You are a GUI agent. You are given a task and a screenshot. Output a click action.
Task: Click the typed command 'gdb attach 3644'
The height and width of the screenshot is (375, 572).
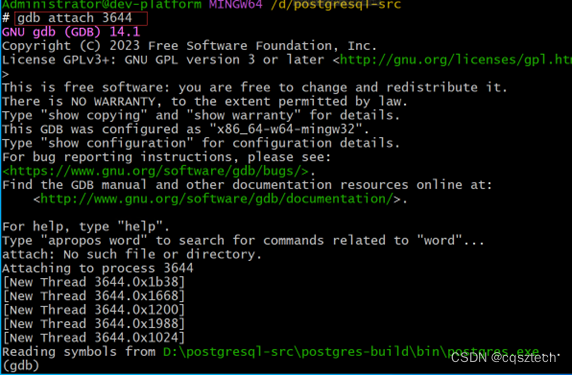pyautogui.click(x=74, y=18)
